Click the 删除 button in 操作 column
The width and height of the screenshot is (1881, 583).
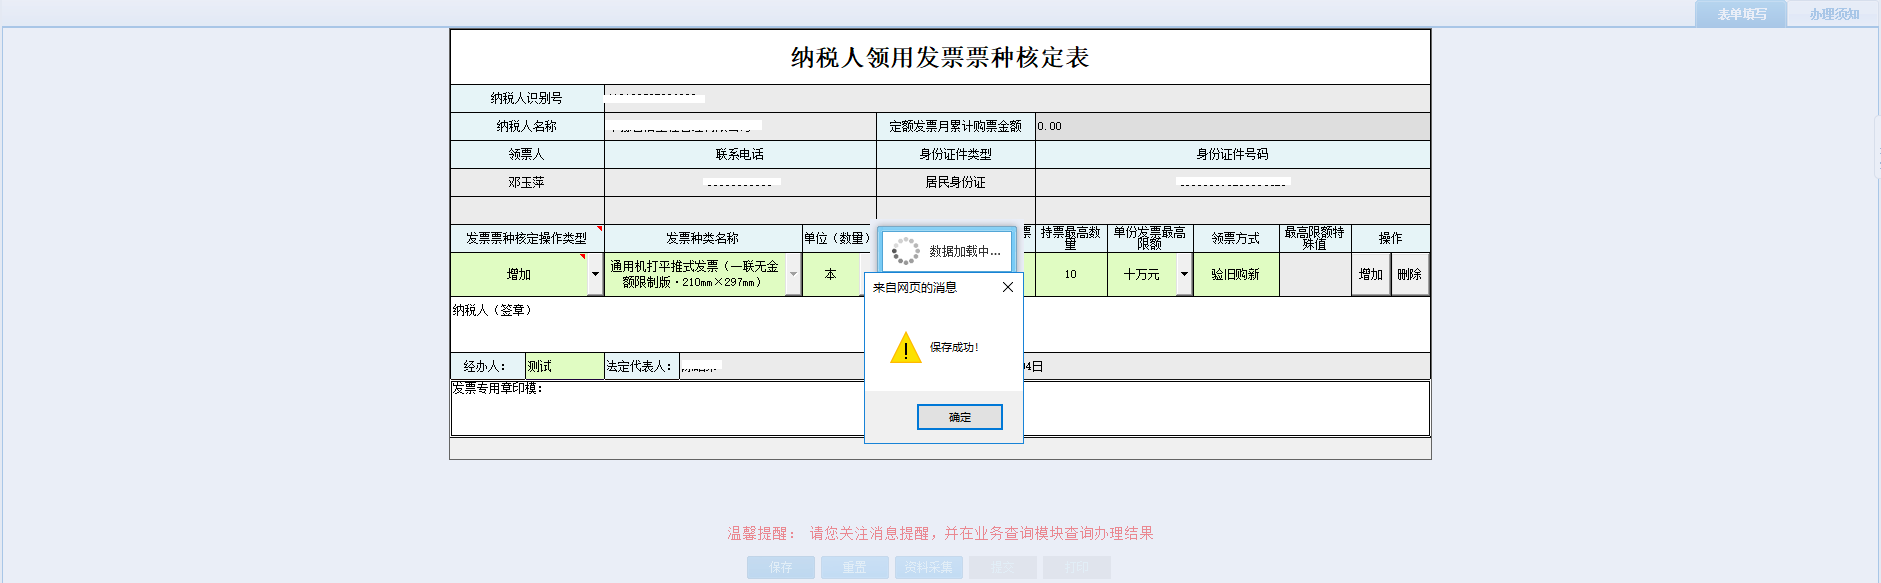1409,274
